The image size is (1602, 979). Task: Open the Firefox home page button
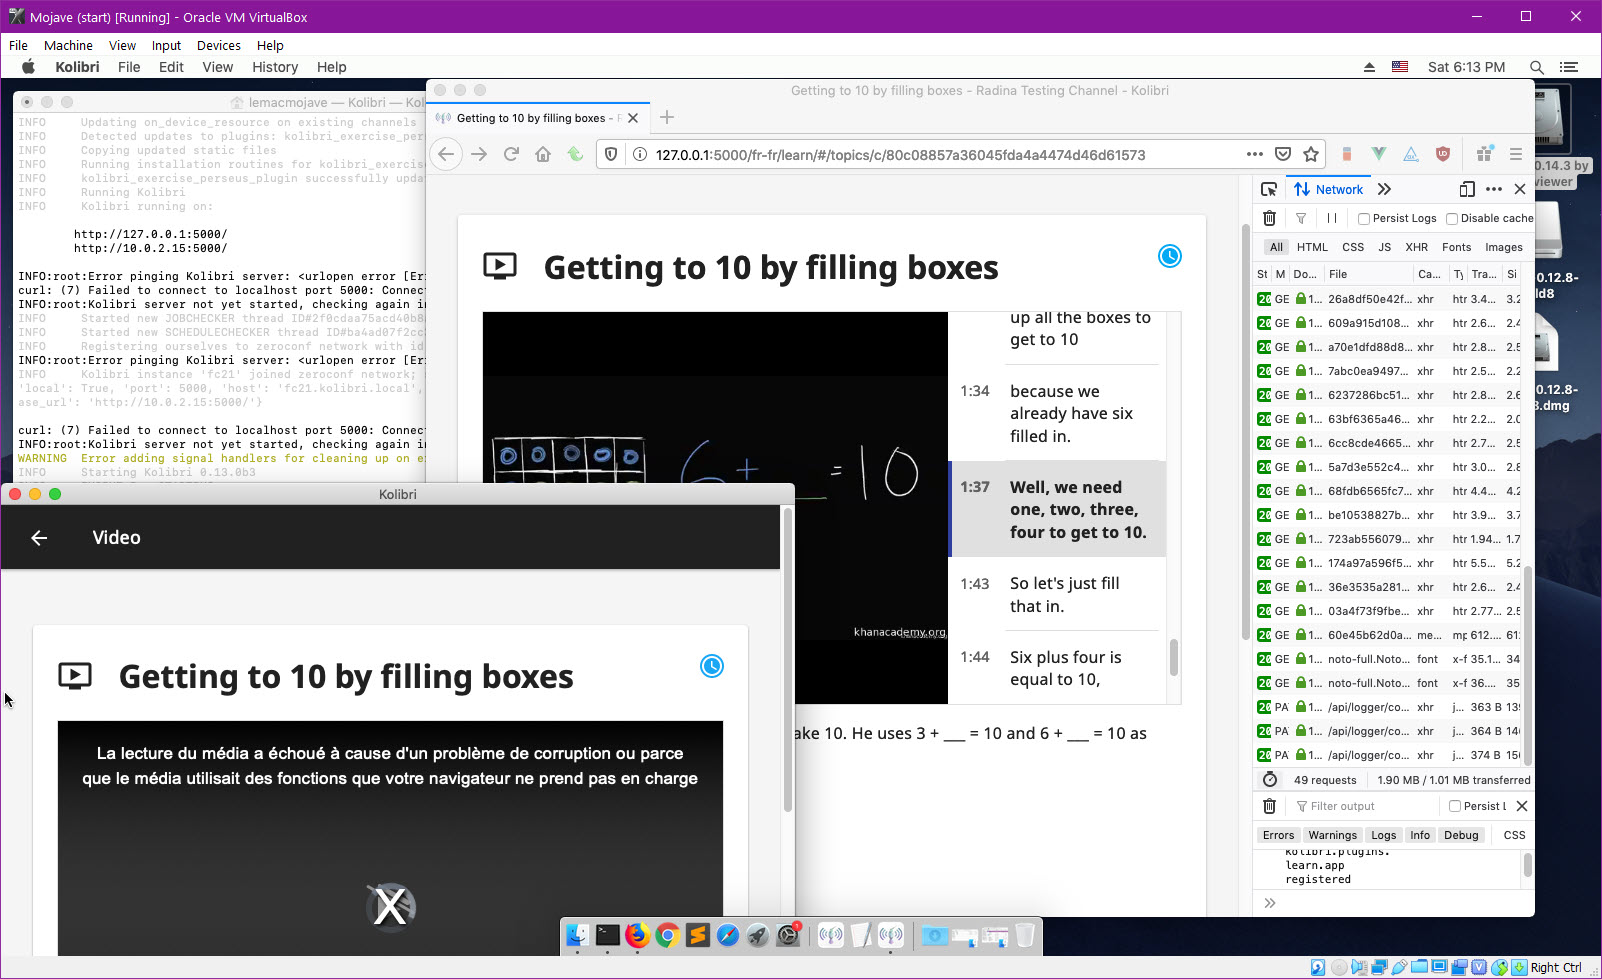click(x=543, y=154)
